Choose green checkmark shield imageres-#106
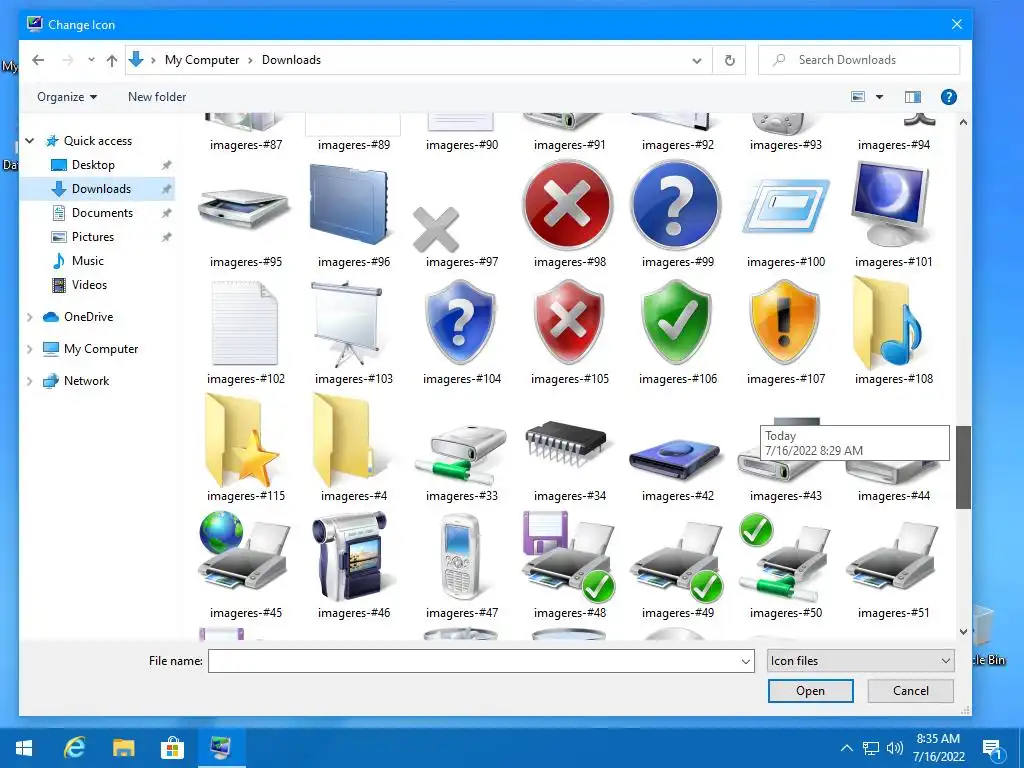Viewport: 1024px width, 768px height. 676,322
